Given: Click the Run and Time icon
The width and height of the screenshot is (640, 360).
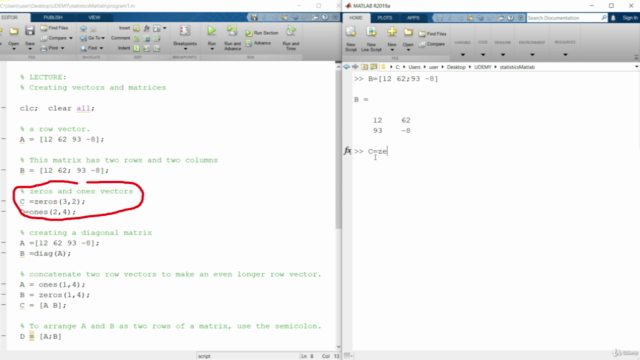Looking at the screenshot, I should point(291,31).
